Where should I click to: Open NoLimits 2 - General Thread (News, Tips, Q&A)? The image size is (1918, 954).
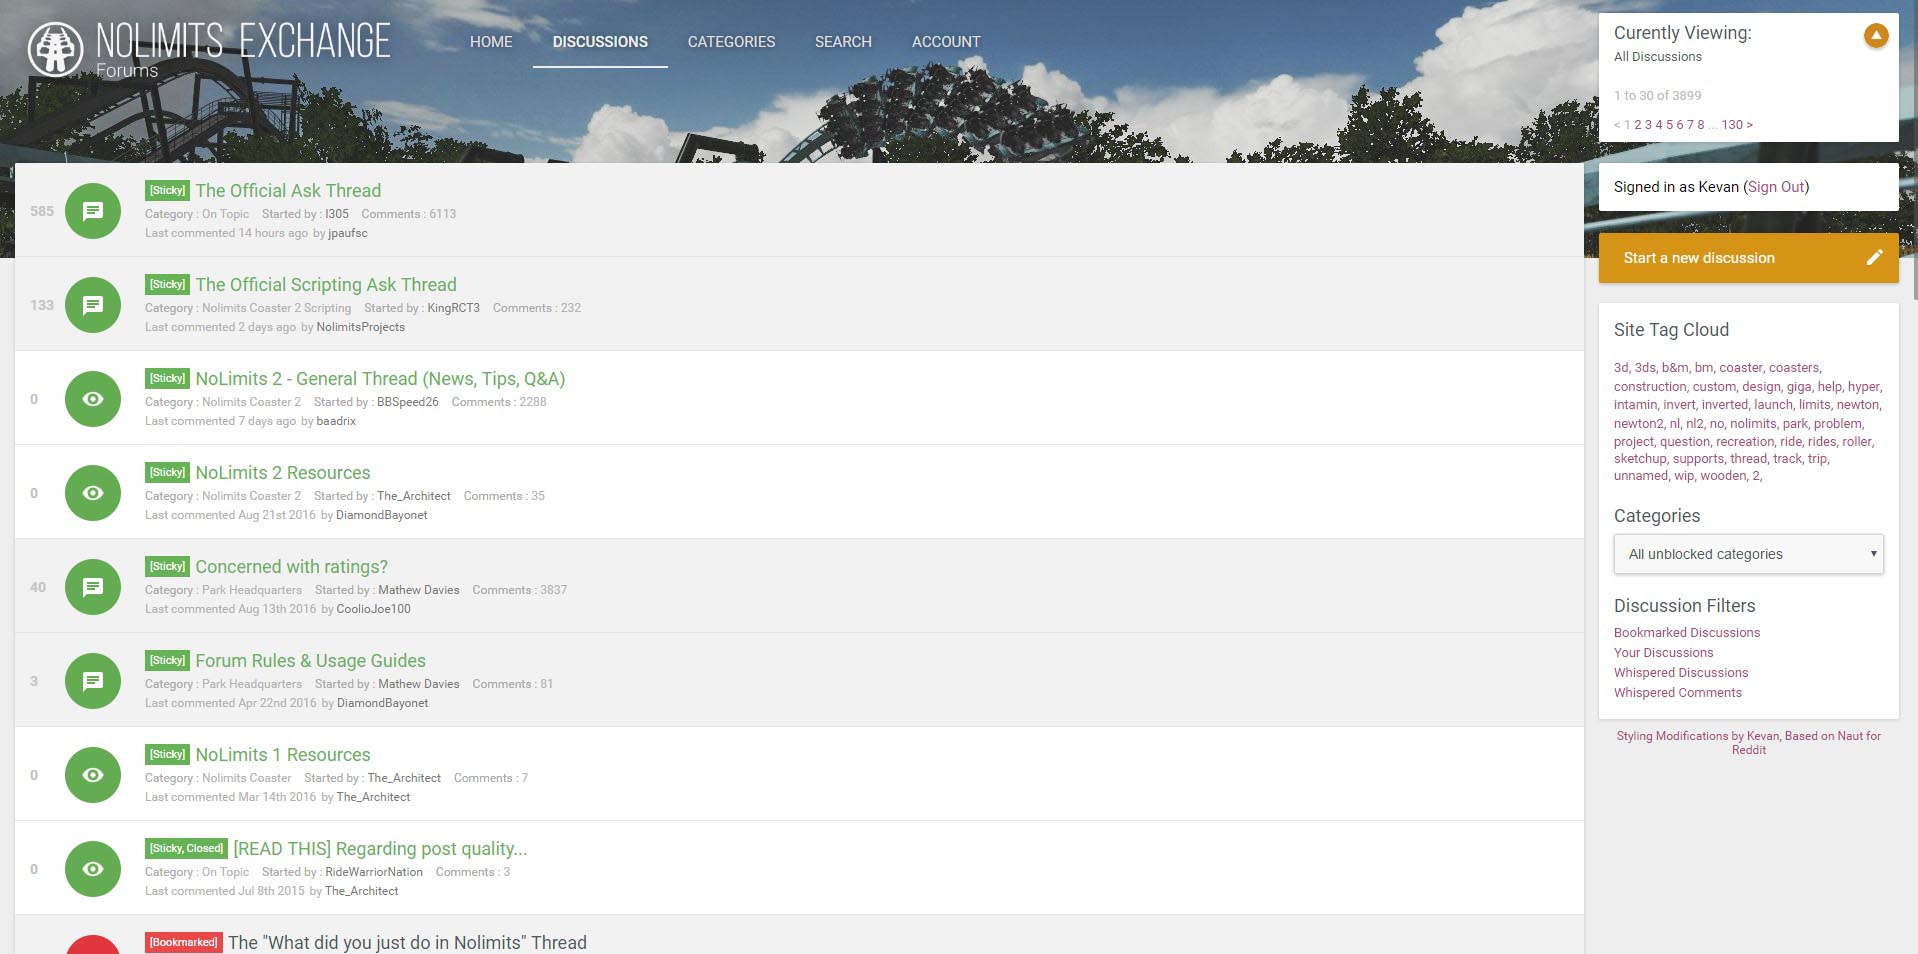click(x=380, y=378)
